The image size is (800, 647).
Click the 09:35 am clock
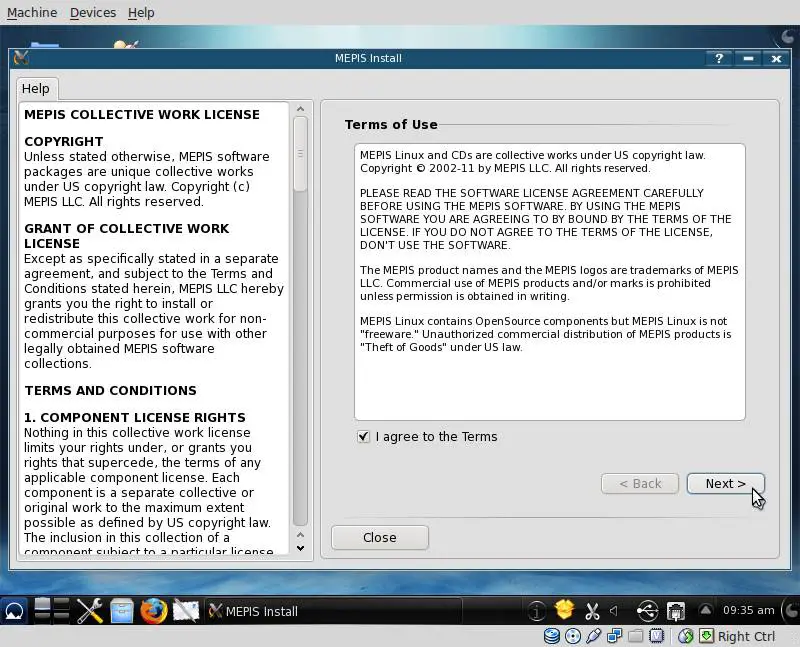[748, 610]
